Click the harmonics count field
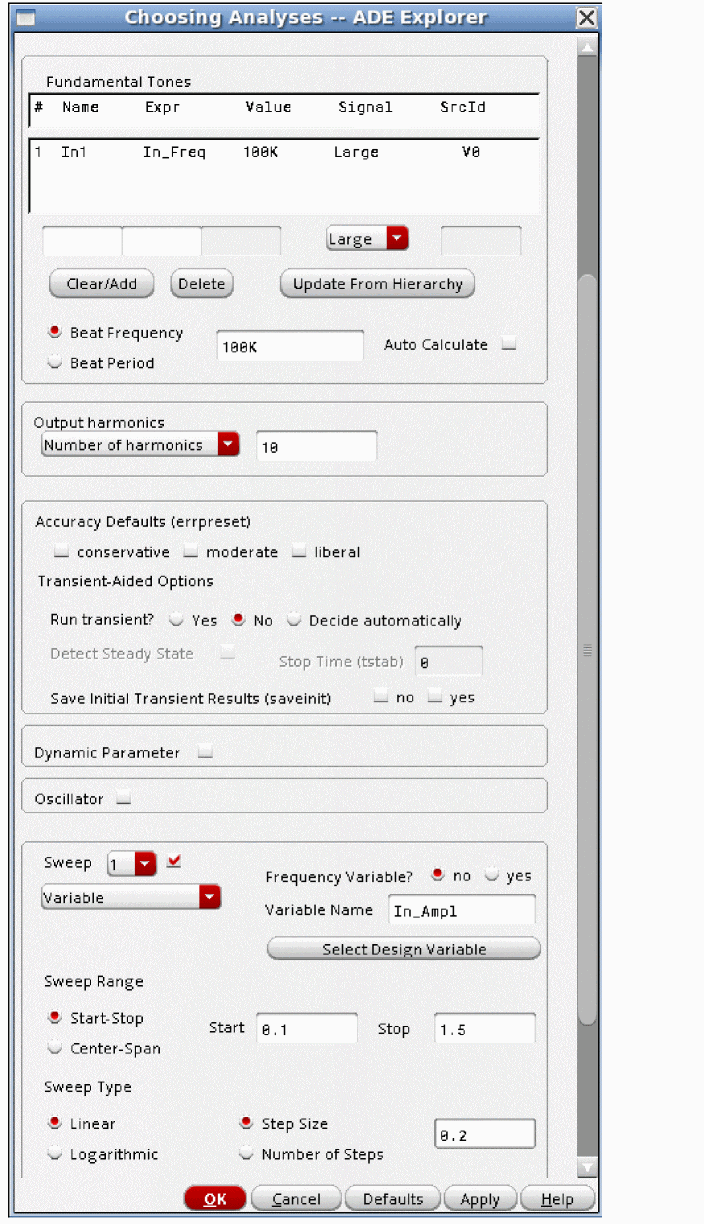This screenshot has height=1224, width=704. tap(317, 446)
